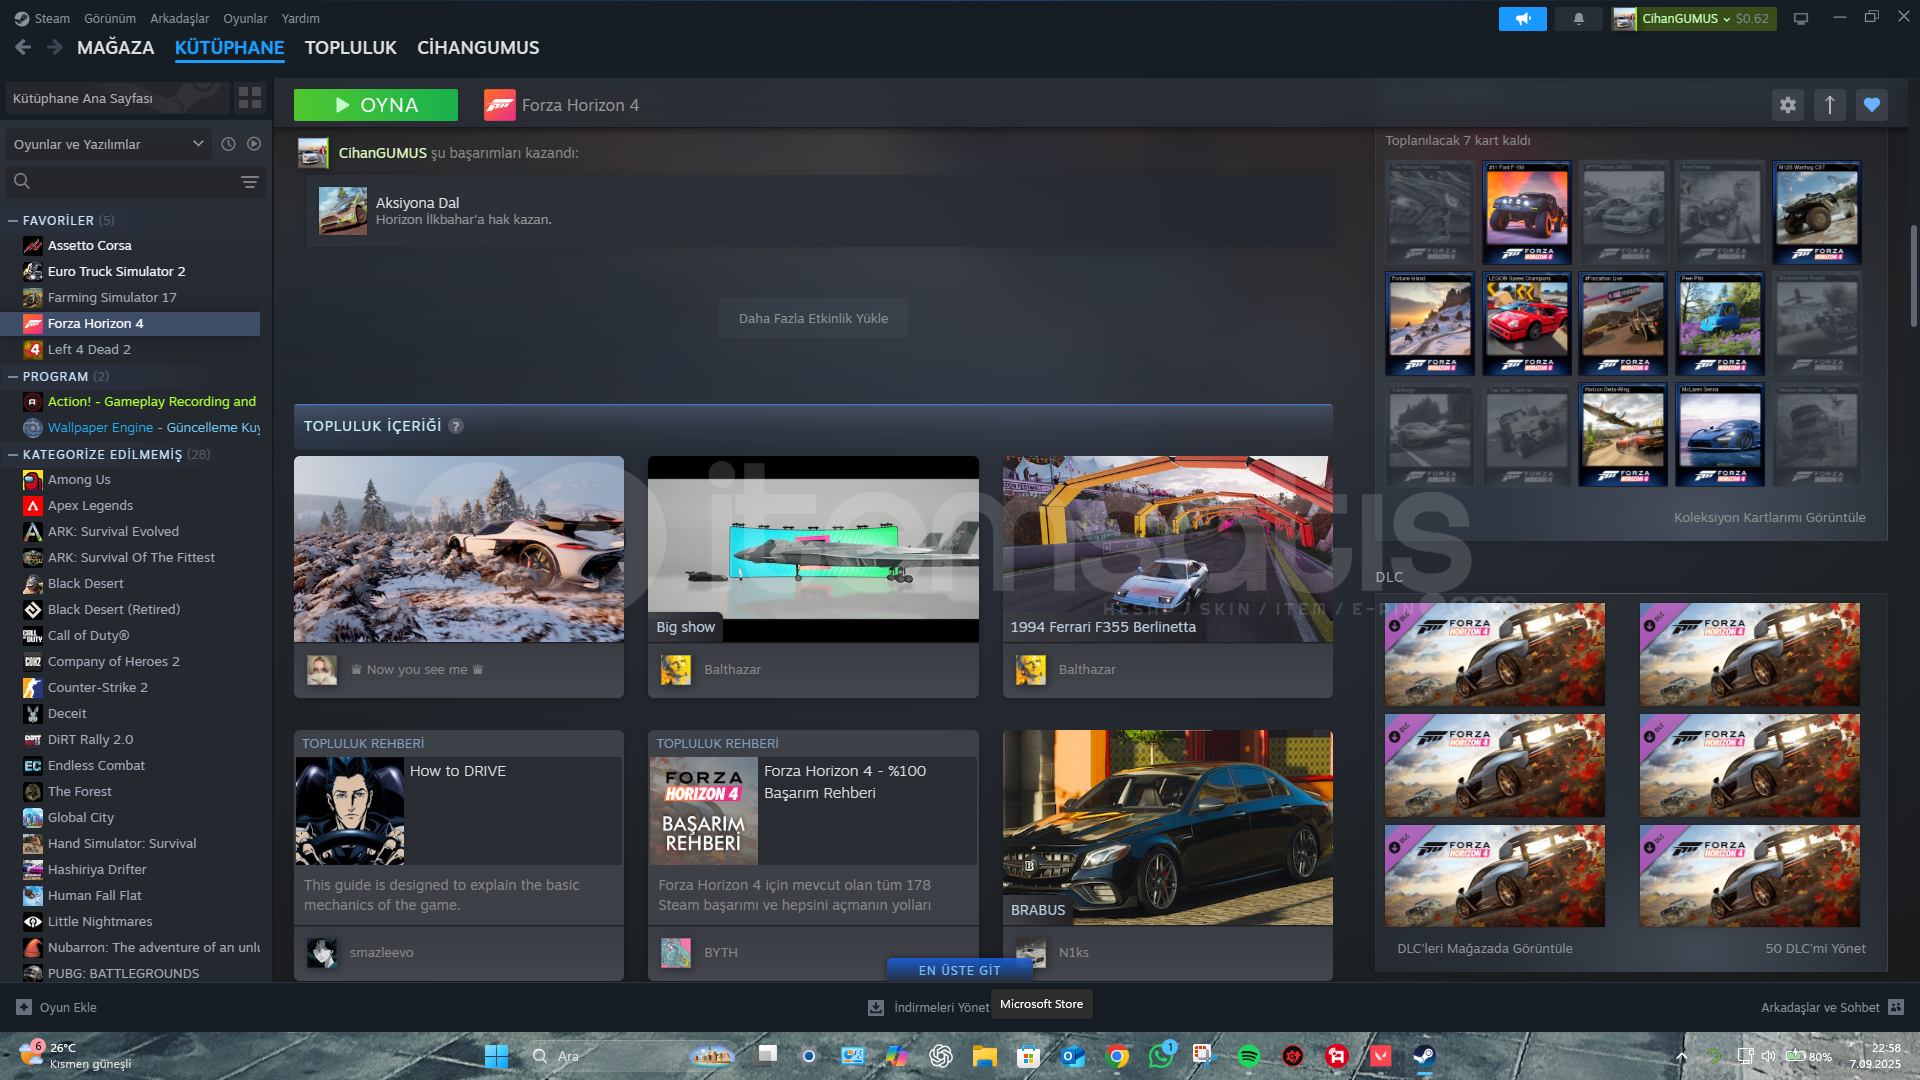Open the Oyunlar ve Yazılımlar dropdown
This screenshot has width=1920, height=1080.
pyautogui.click(x=108, y=144)
